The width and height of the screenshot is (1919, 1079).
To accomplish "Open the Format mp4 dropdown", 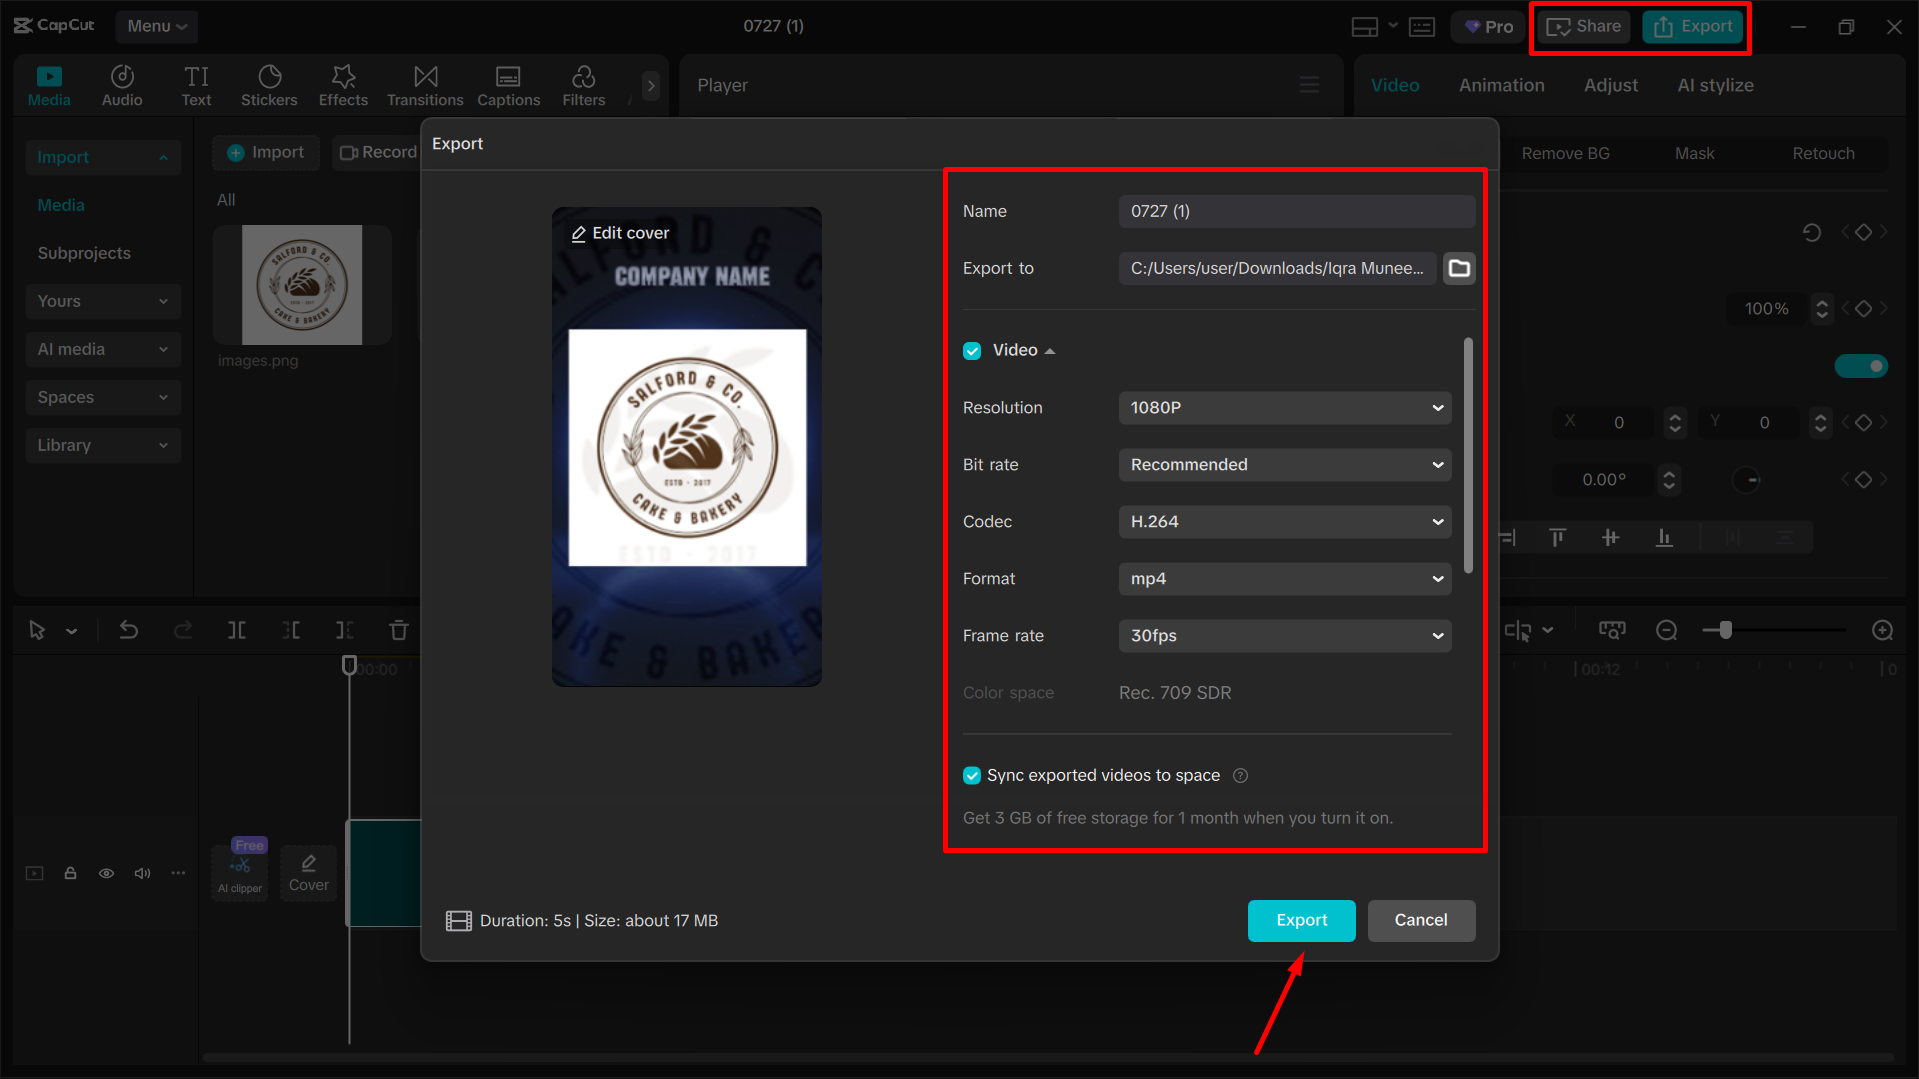I will pos(1285,579).
